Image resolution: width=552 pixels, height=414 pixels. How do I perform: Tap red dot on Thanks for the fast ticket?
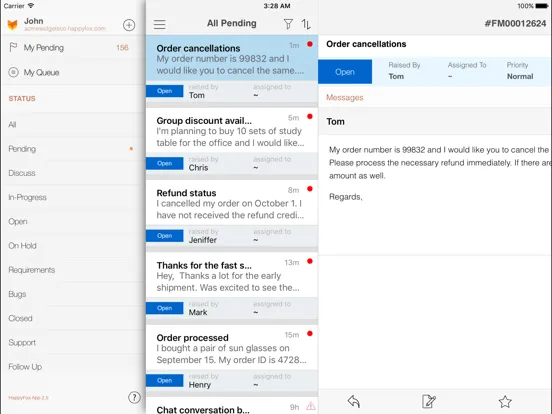point(310,261)
